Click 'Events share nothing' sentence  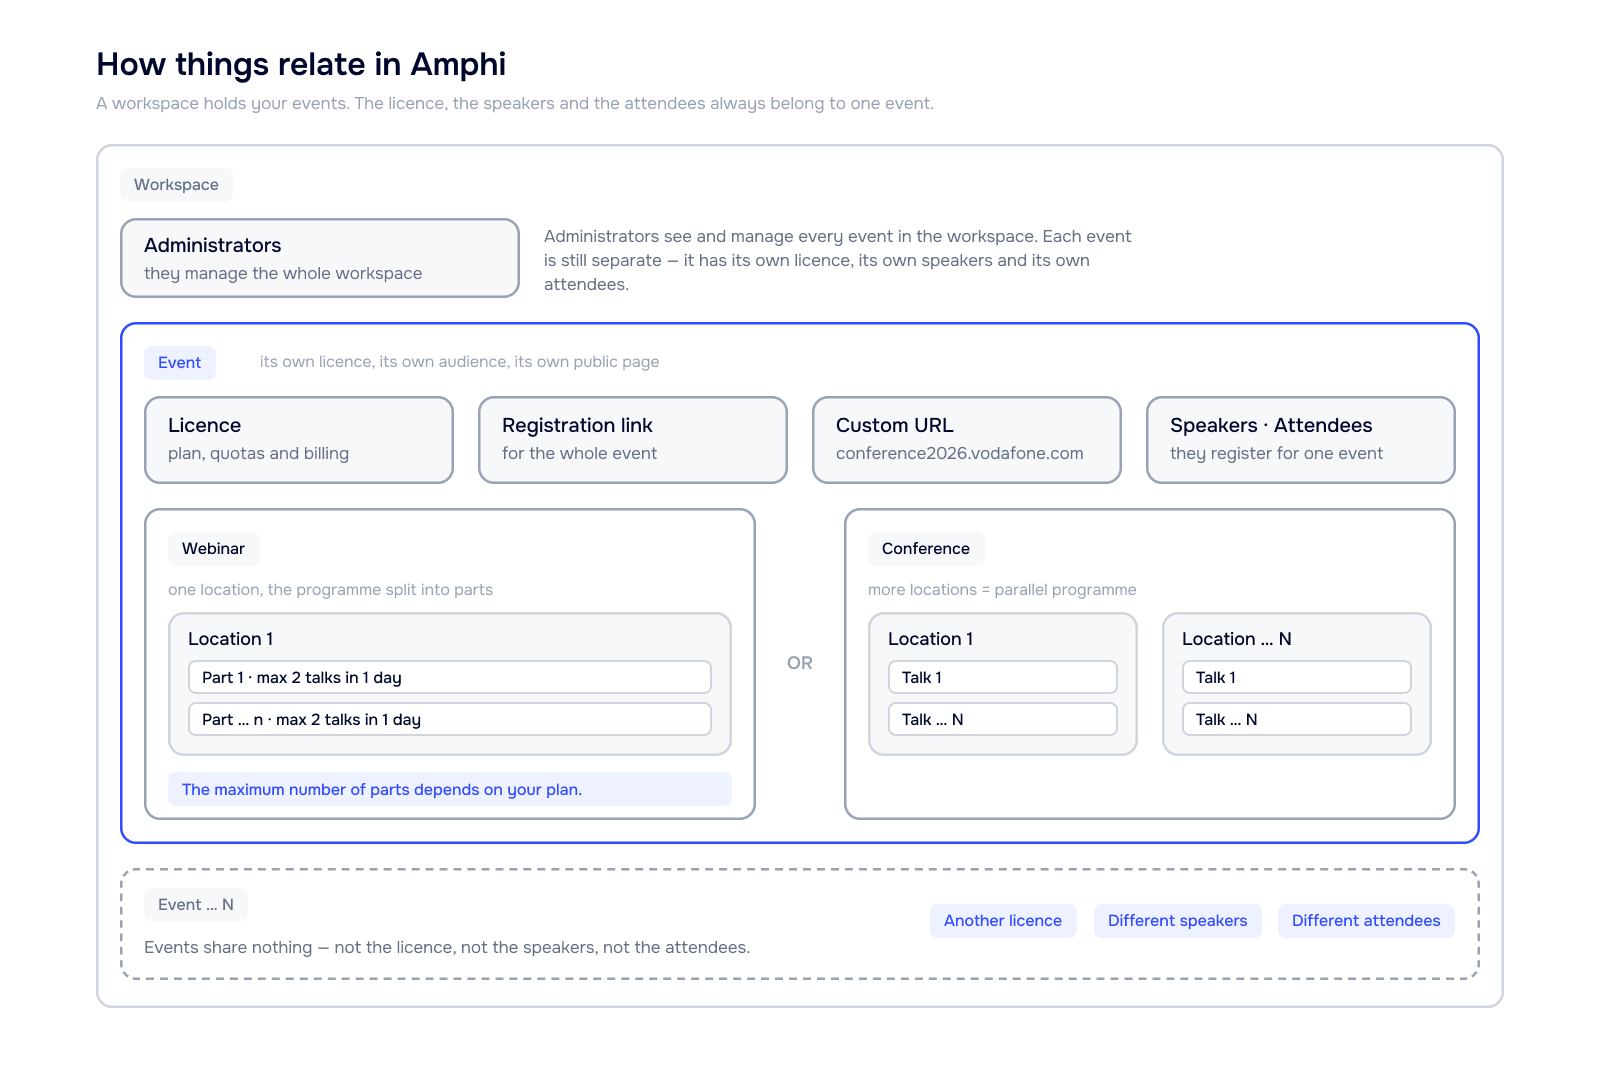coord(447,947)
